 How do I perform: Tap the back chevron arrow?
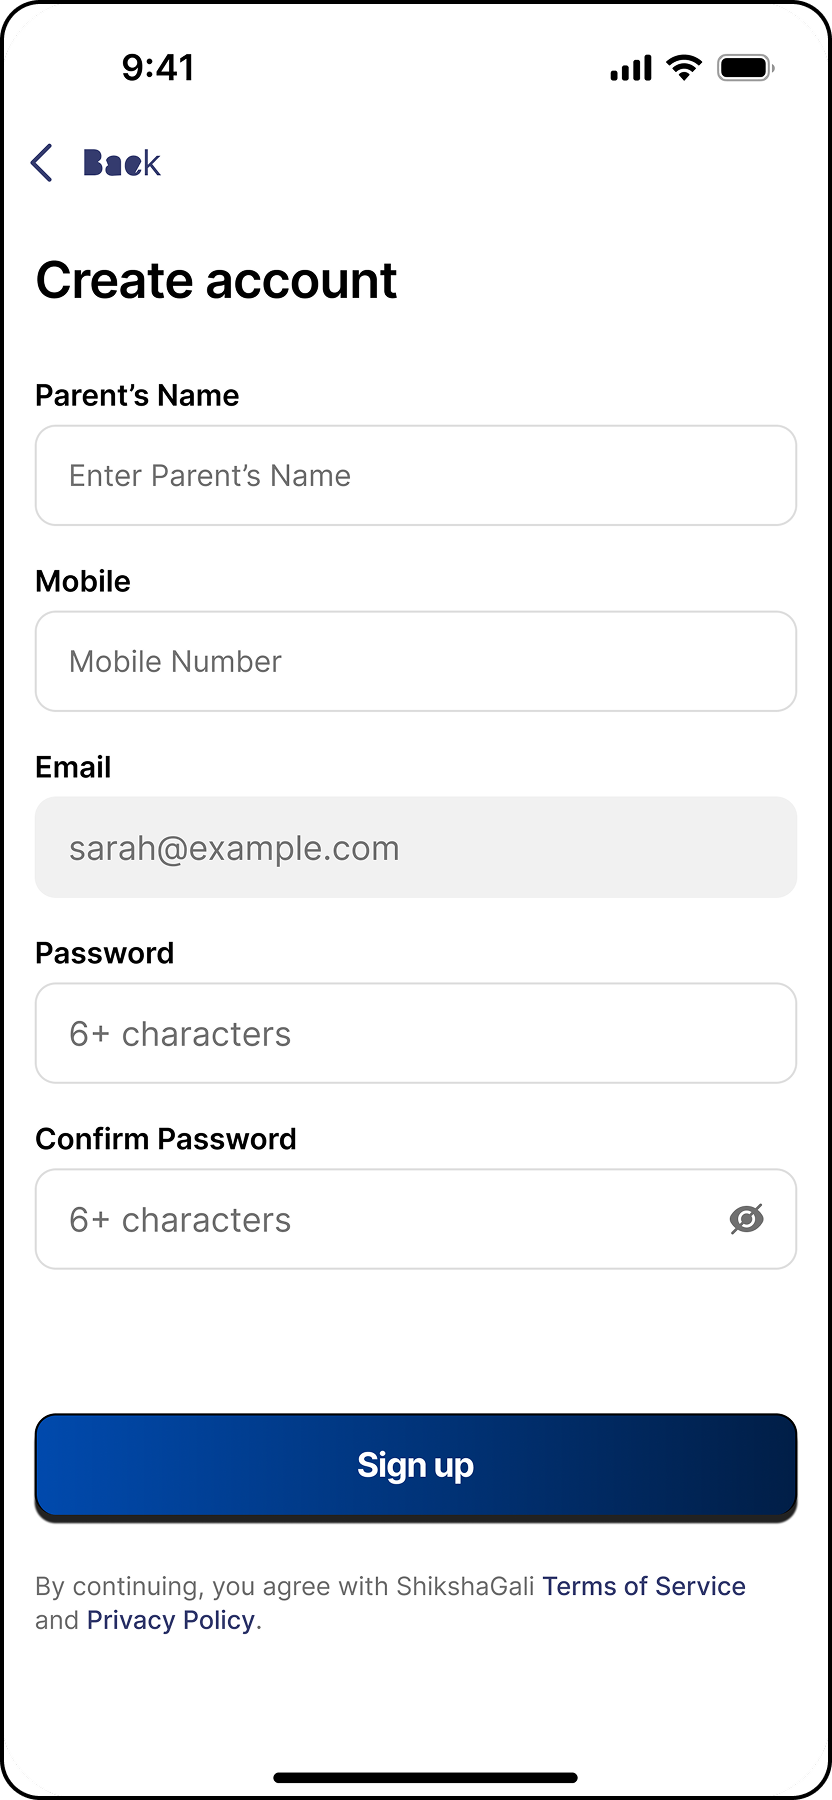tap(42, 163)
